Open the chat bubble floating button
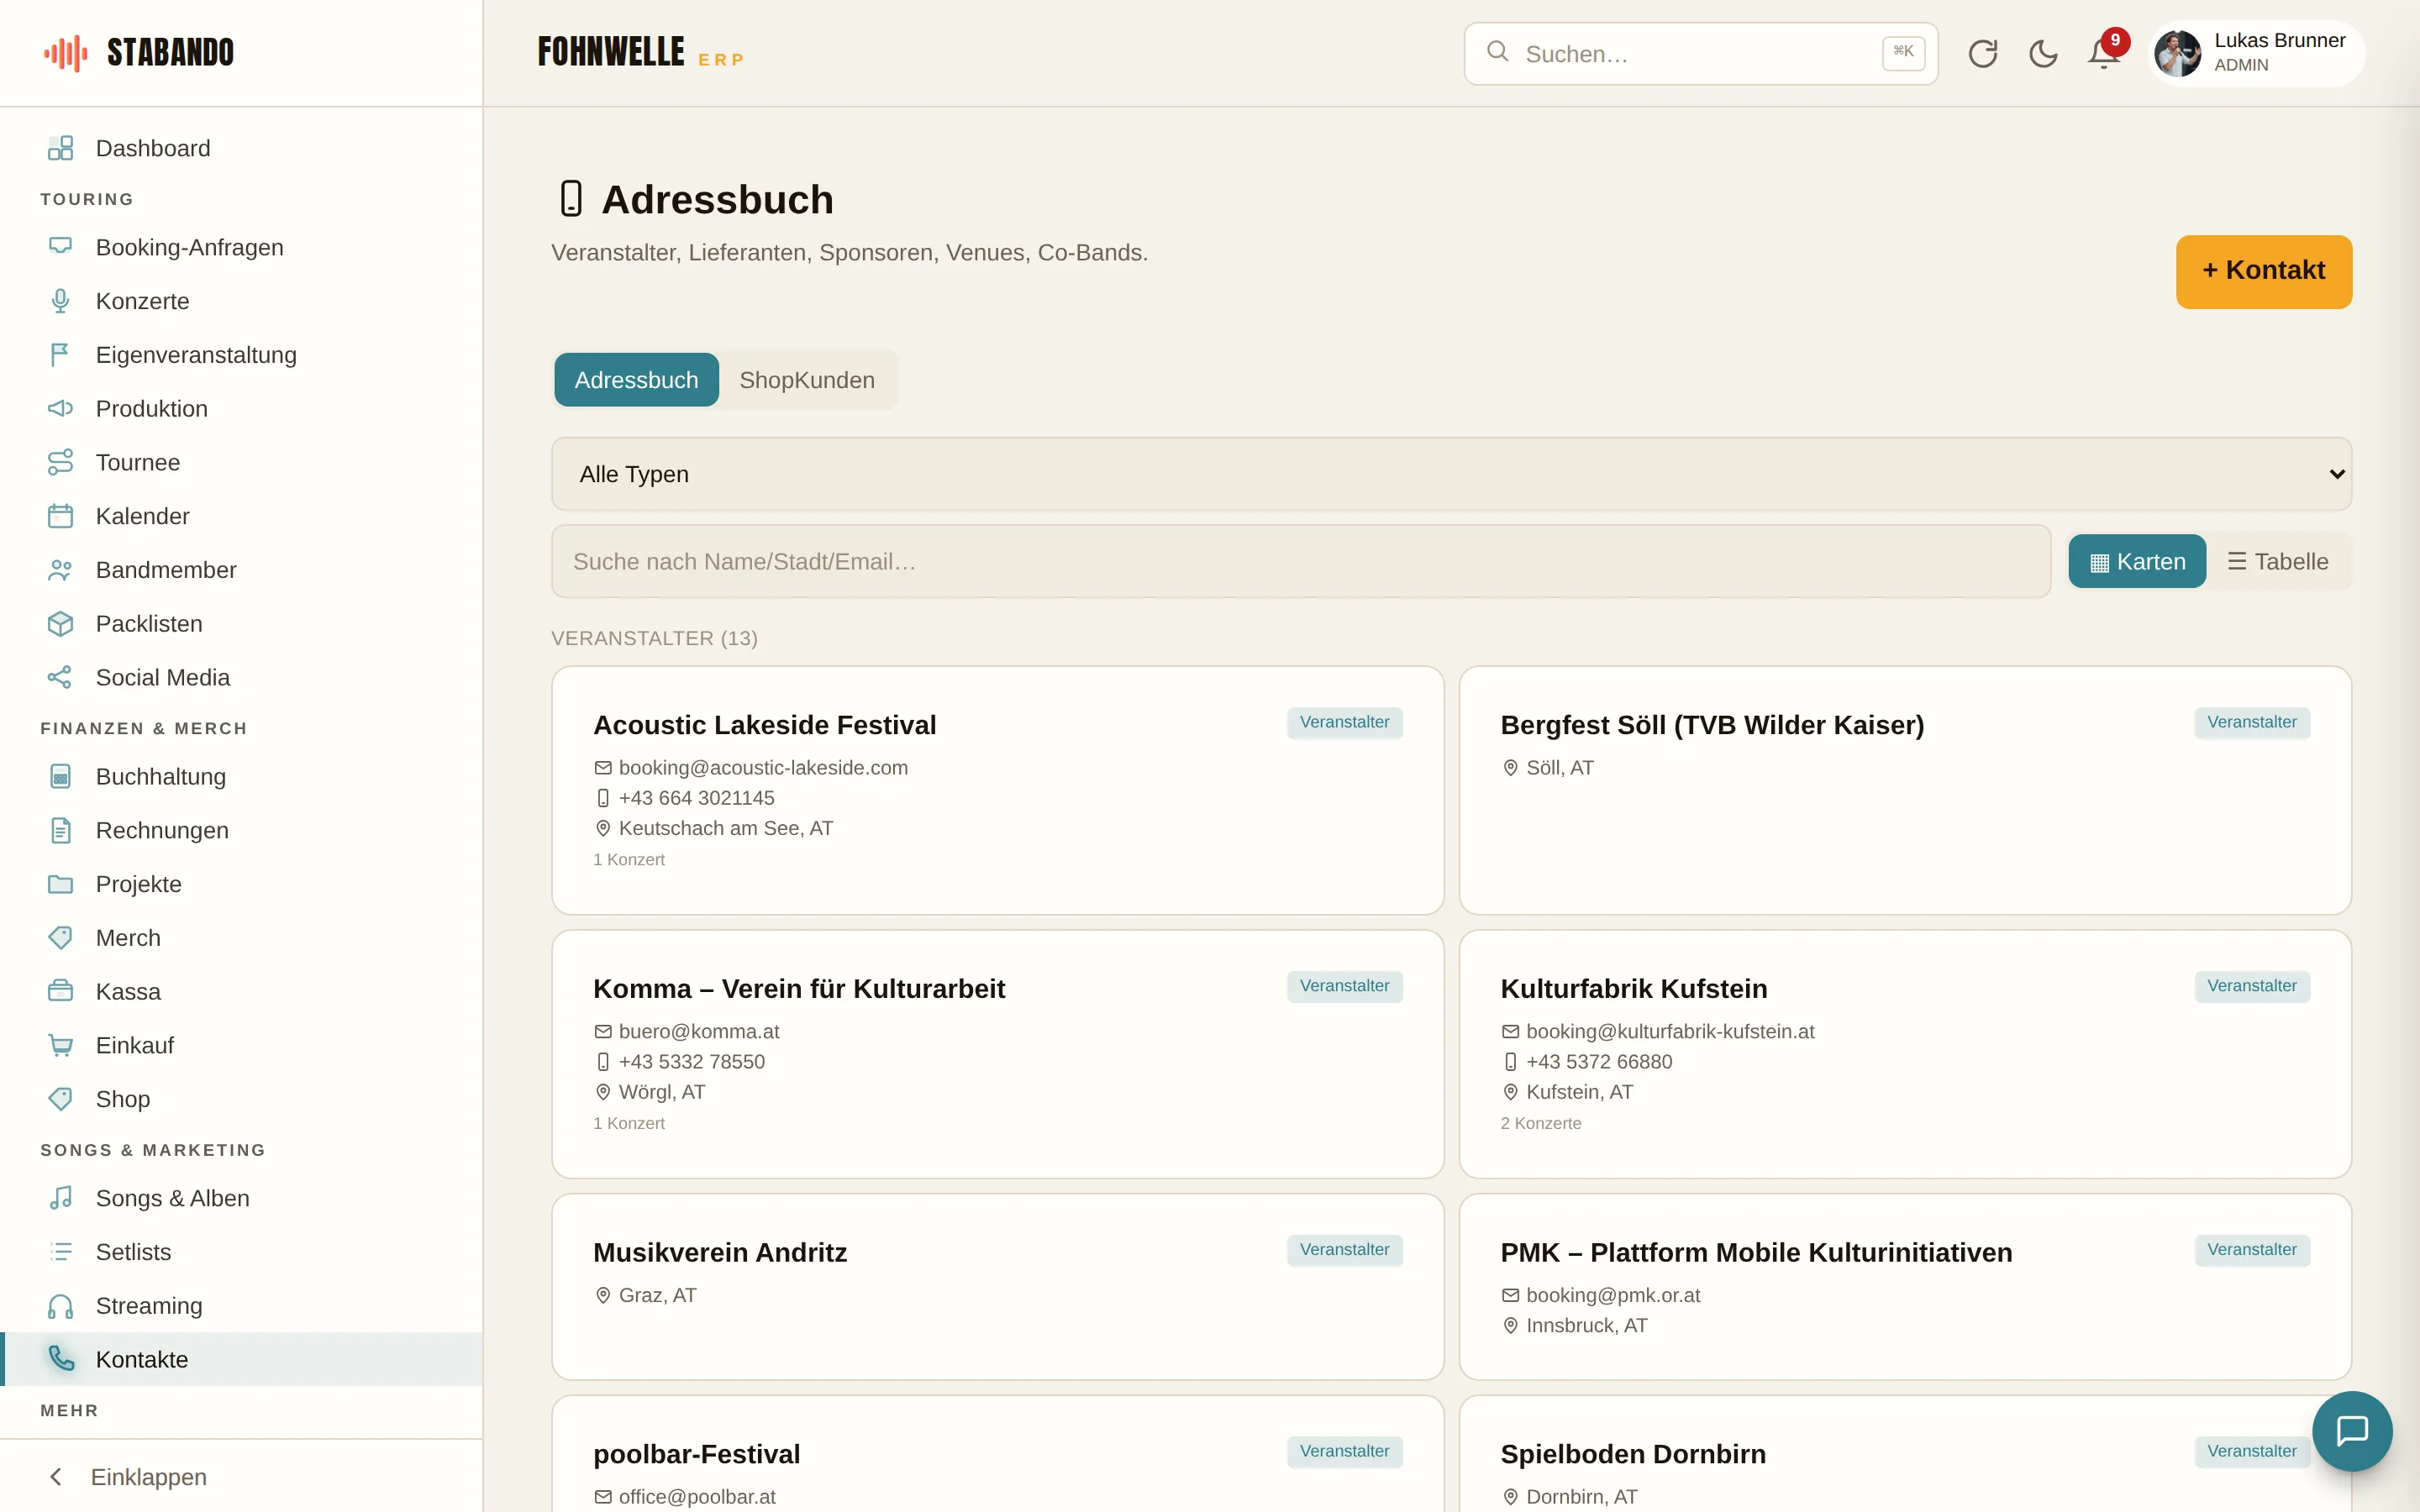 pyautogui.click(x=2352, y=1431)
